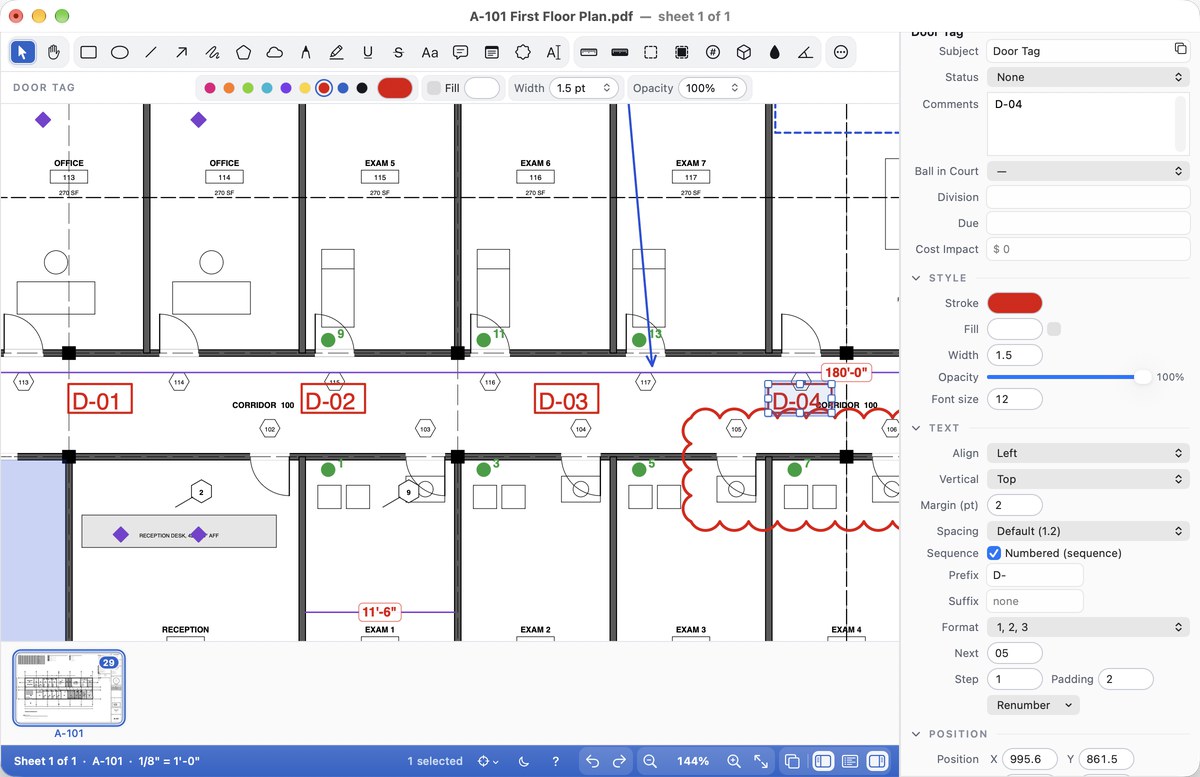The width and height of the screenshot is (1200, 777).
Task: Toggle the left sidebar panel
Action: [x=823, y=761]
